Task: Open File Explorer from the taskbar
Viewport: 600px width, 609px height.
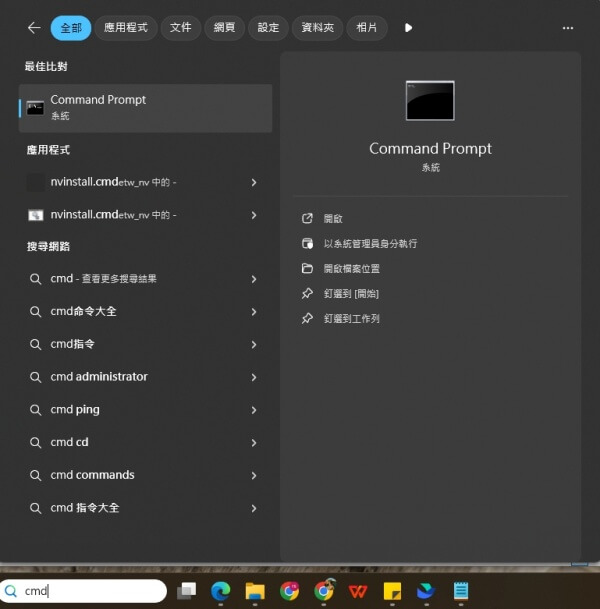Action: click(255, 591)
